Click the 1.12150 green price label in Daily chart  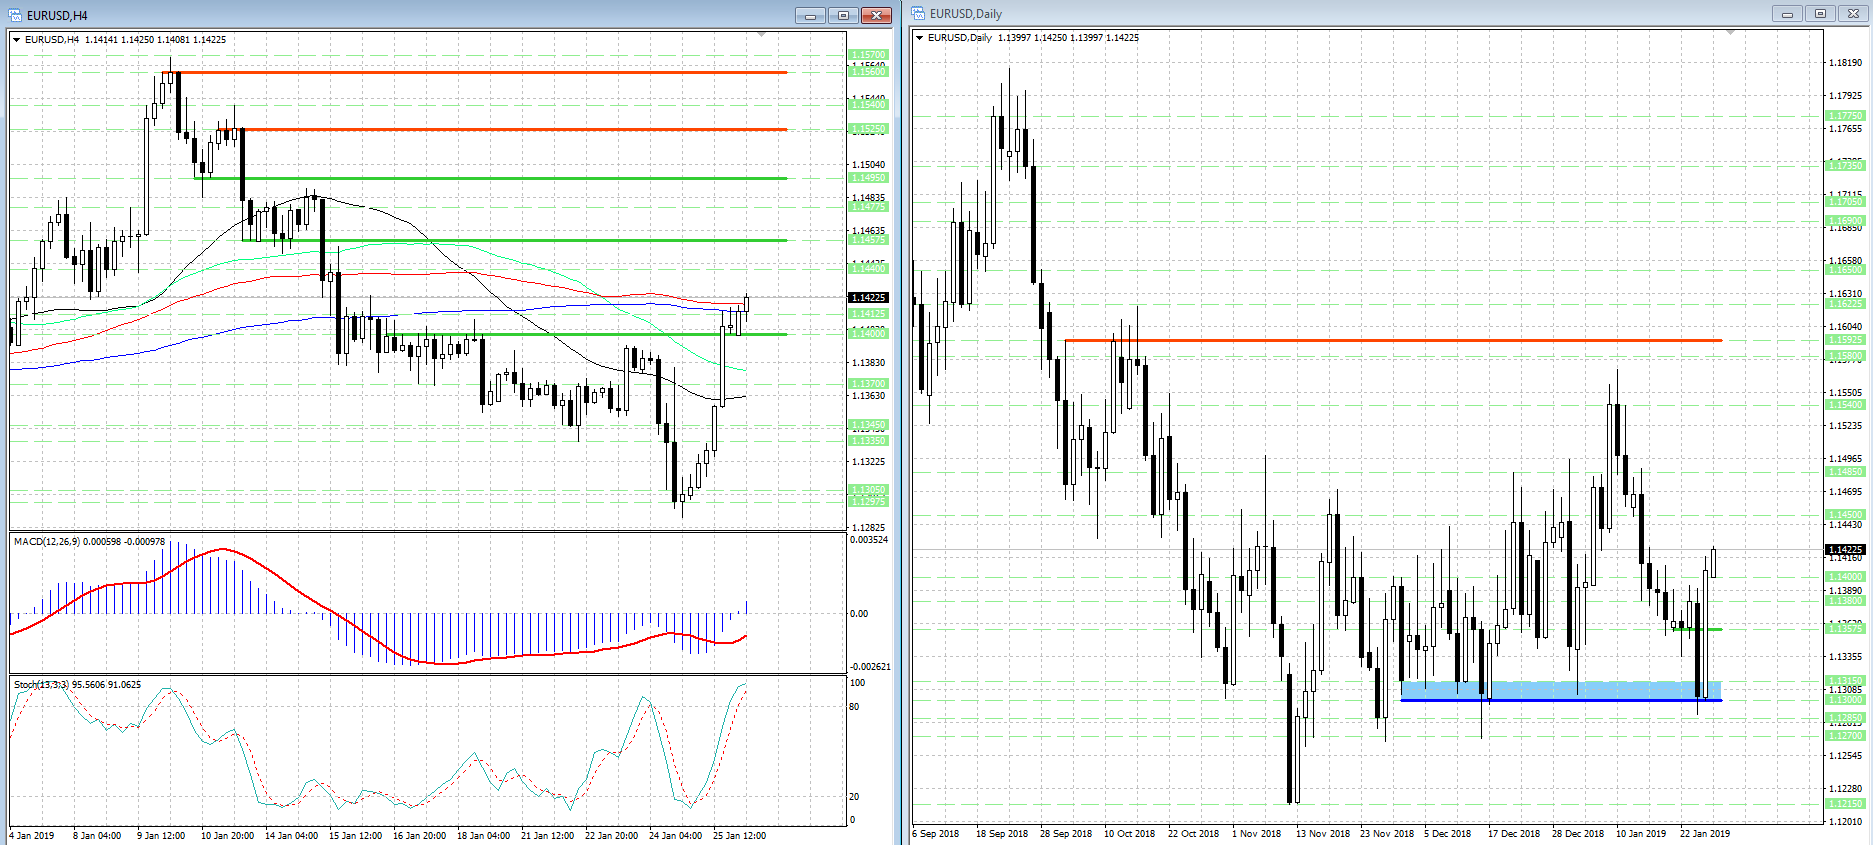point(1845,804)
